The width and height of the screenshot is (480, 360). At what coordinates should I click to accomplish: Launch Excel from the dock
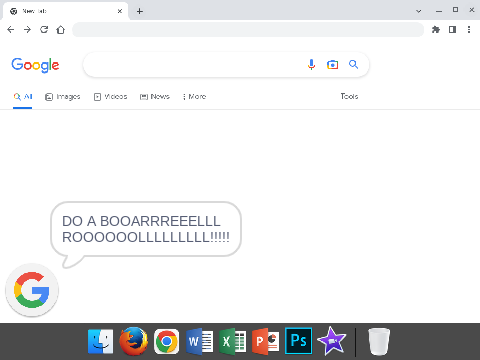[233, 341]
